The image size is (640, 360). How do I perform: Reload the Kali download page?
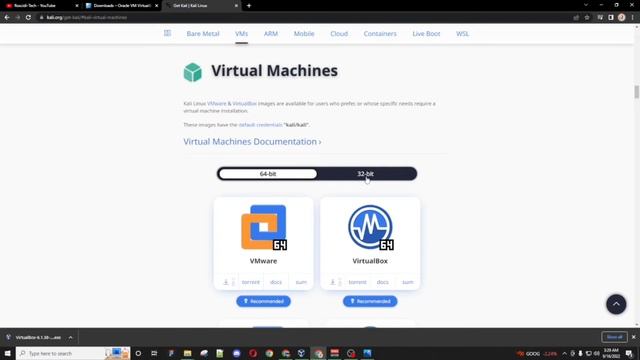[28, 18]
